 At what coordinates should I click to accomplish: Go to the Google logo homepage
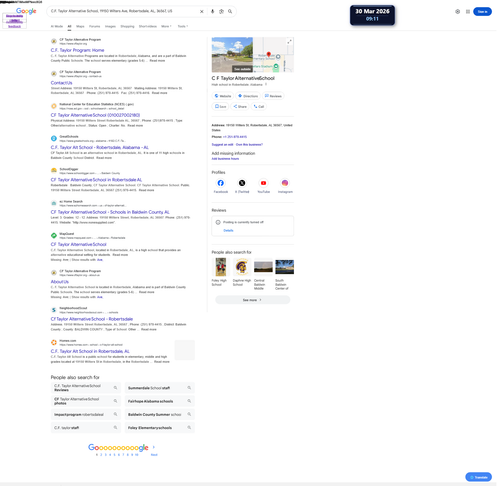tap(26, 11)
